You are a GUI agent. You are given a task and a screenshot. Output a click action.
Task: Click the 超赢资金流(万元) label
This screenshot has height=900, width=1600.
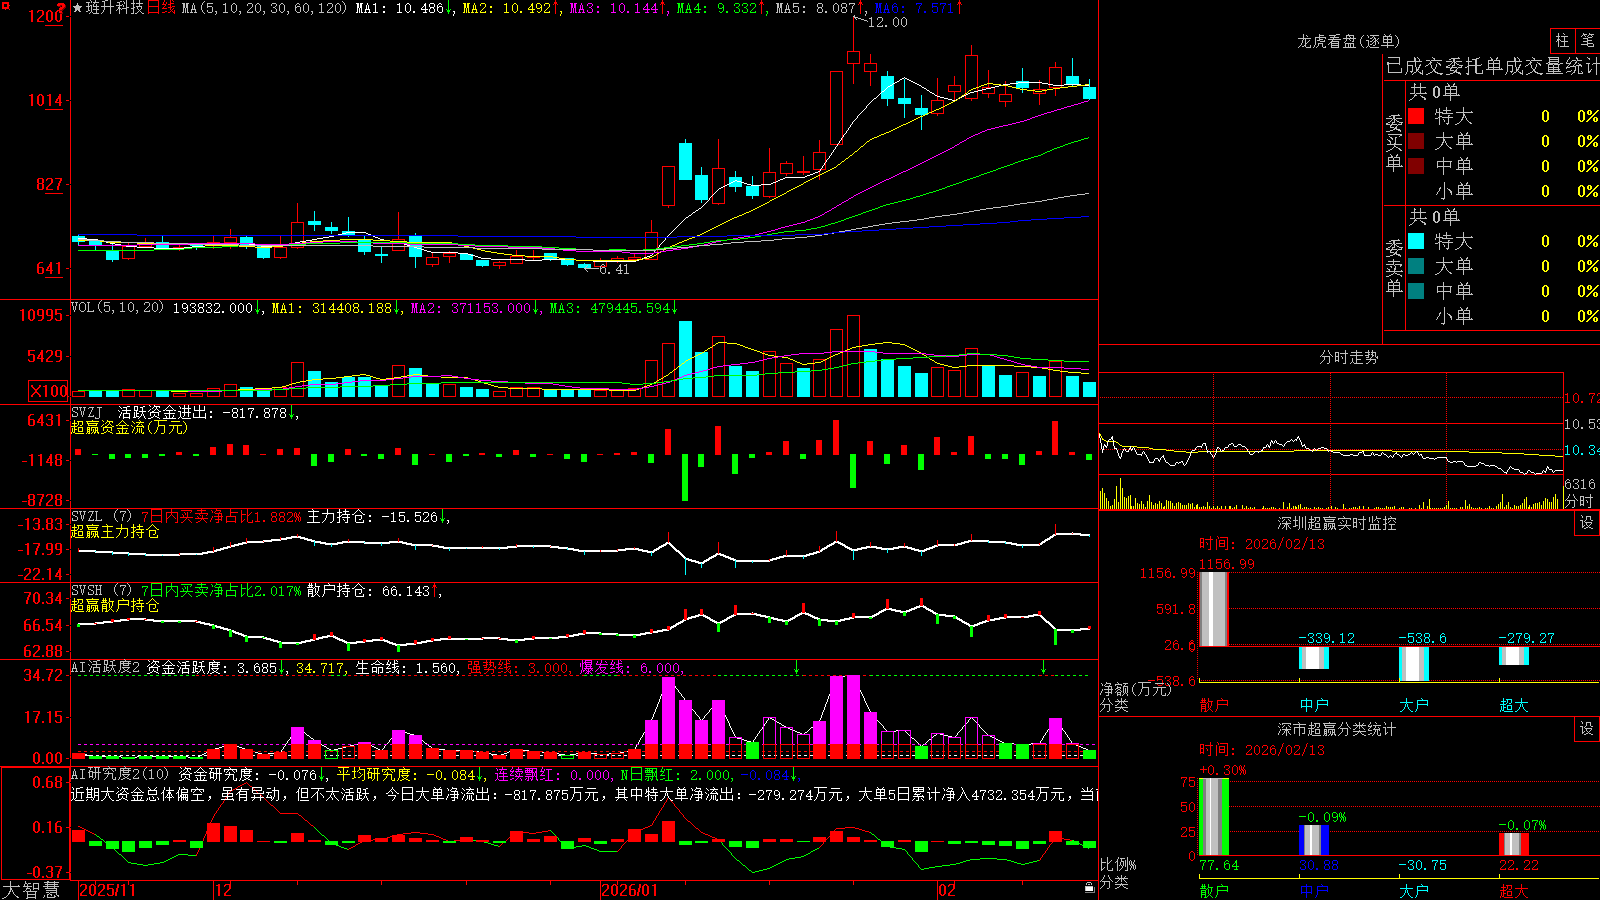(x=129, y=427)
